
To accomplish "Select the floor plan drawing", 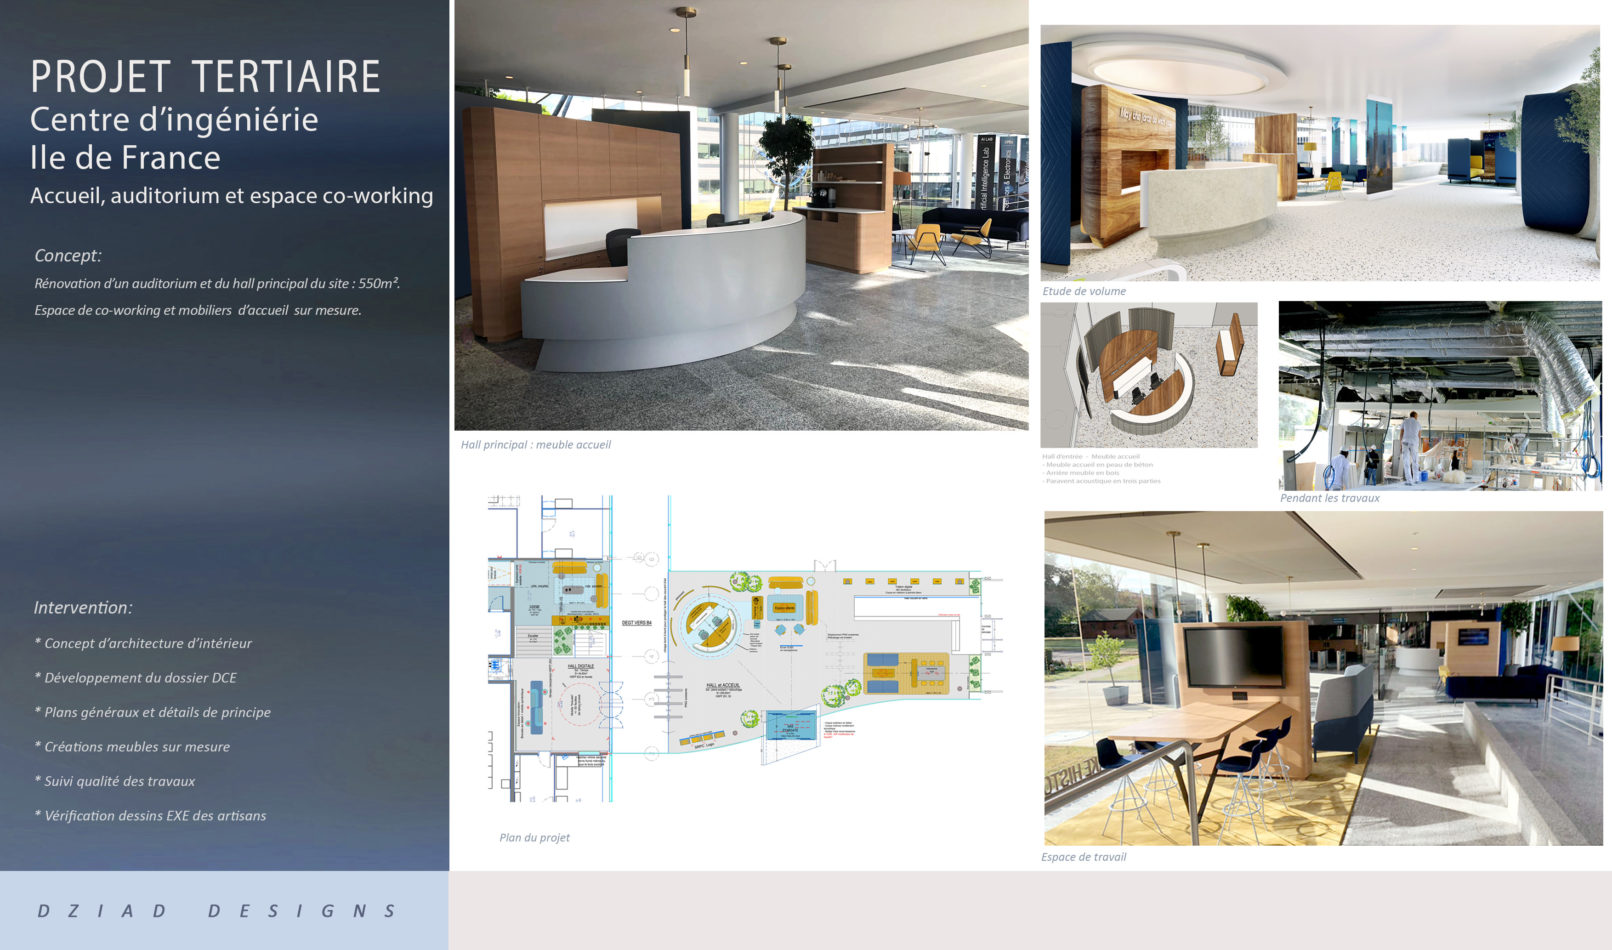I will coord(745,648).
